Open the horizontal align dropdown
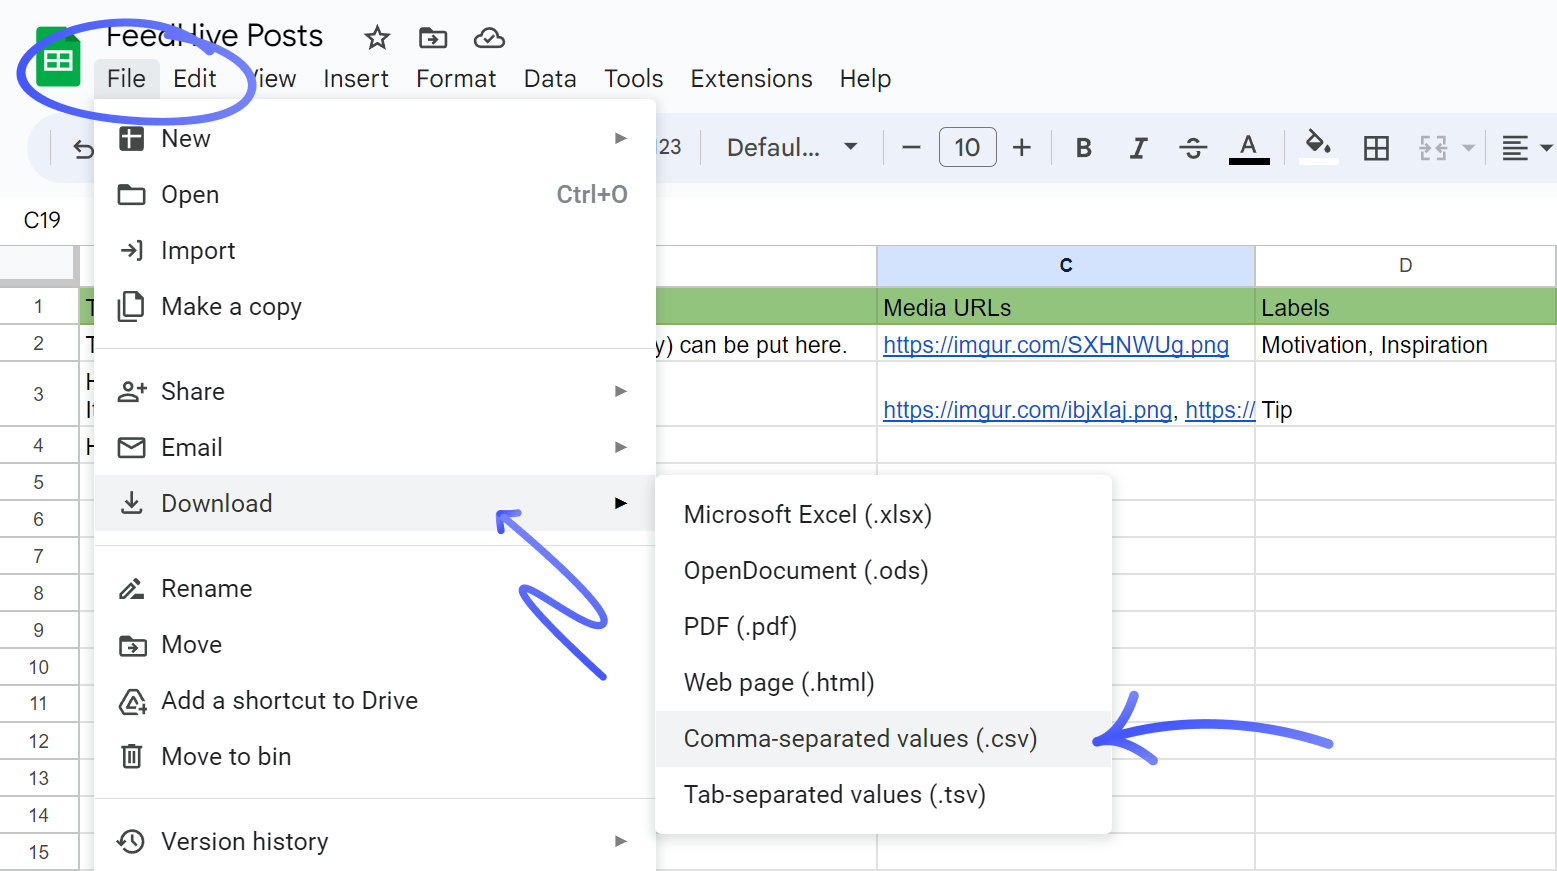The image size is (1557, 871). click(x=1526, y=148)
